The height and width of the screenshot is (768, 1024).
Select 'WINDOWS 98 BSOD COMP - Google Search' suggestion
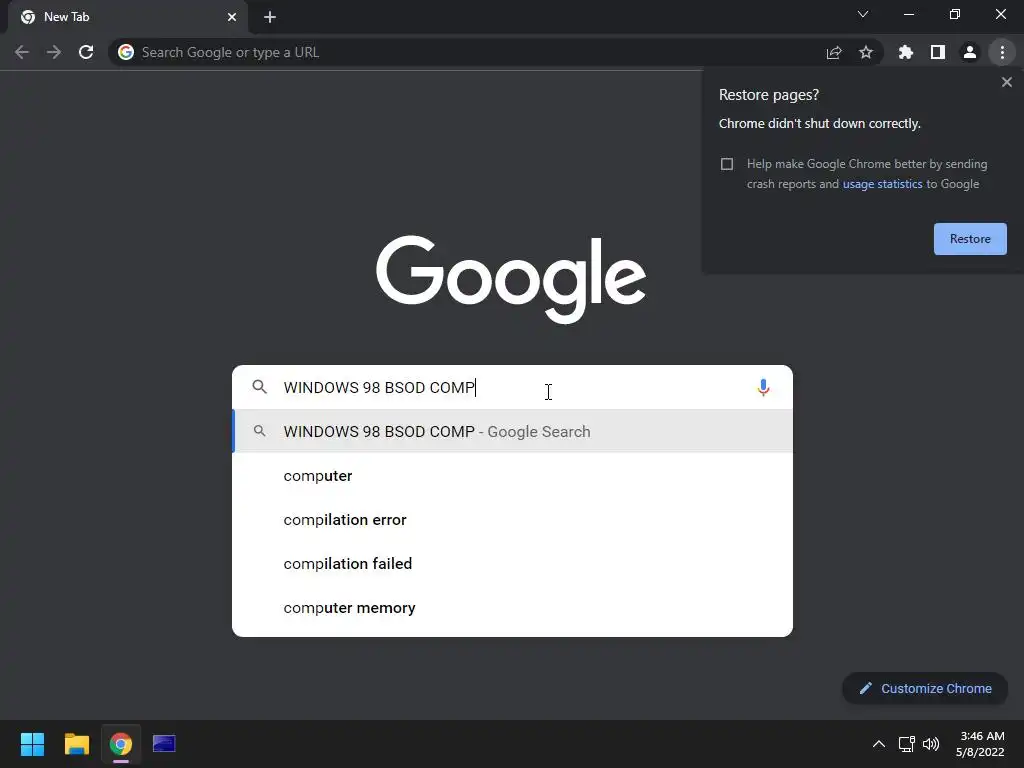[512, 431]
